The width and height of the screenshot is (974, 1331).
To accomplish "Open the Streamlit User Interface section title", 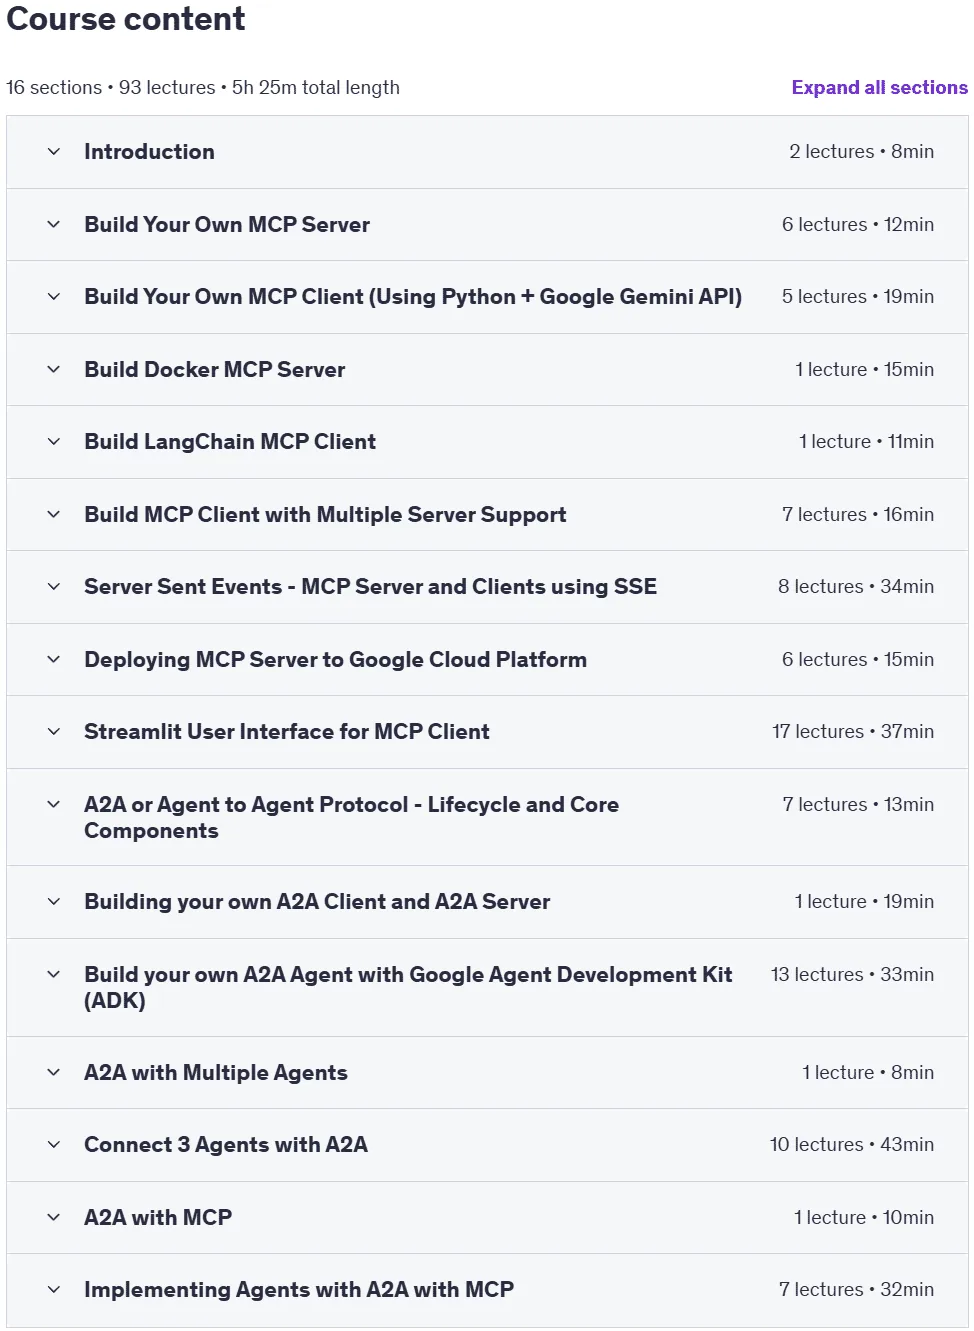I will (x=287, y=732).
